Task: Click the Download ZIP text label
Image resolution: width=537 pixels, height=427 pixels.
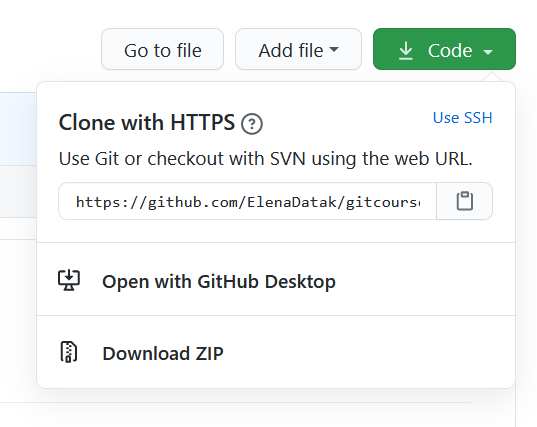Action: pyautogui.click(x=163, y=353)
